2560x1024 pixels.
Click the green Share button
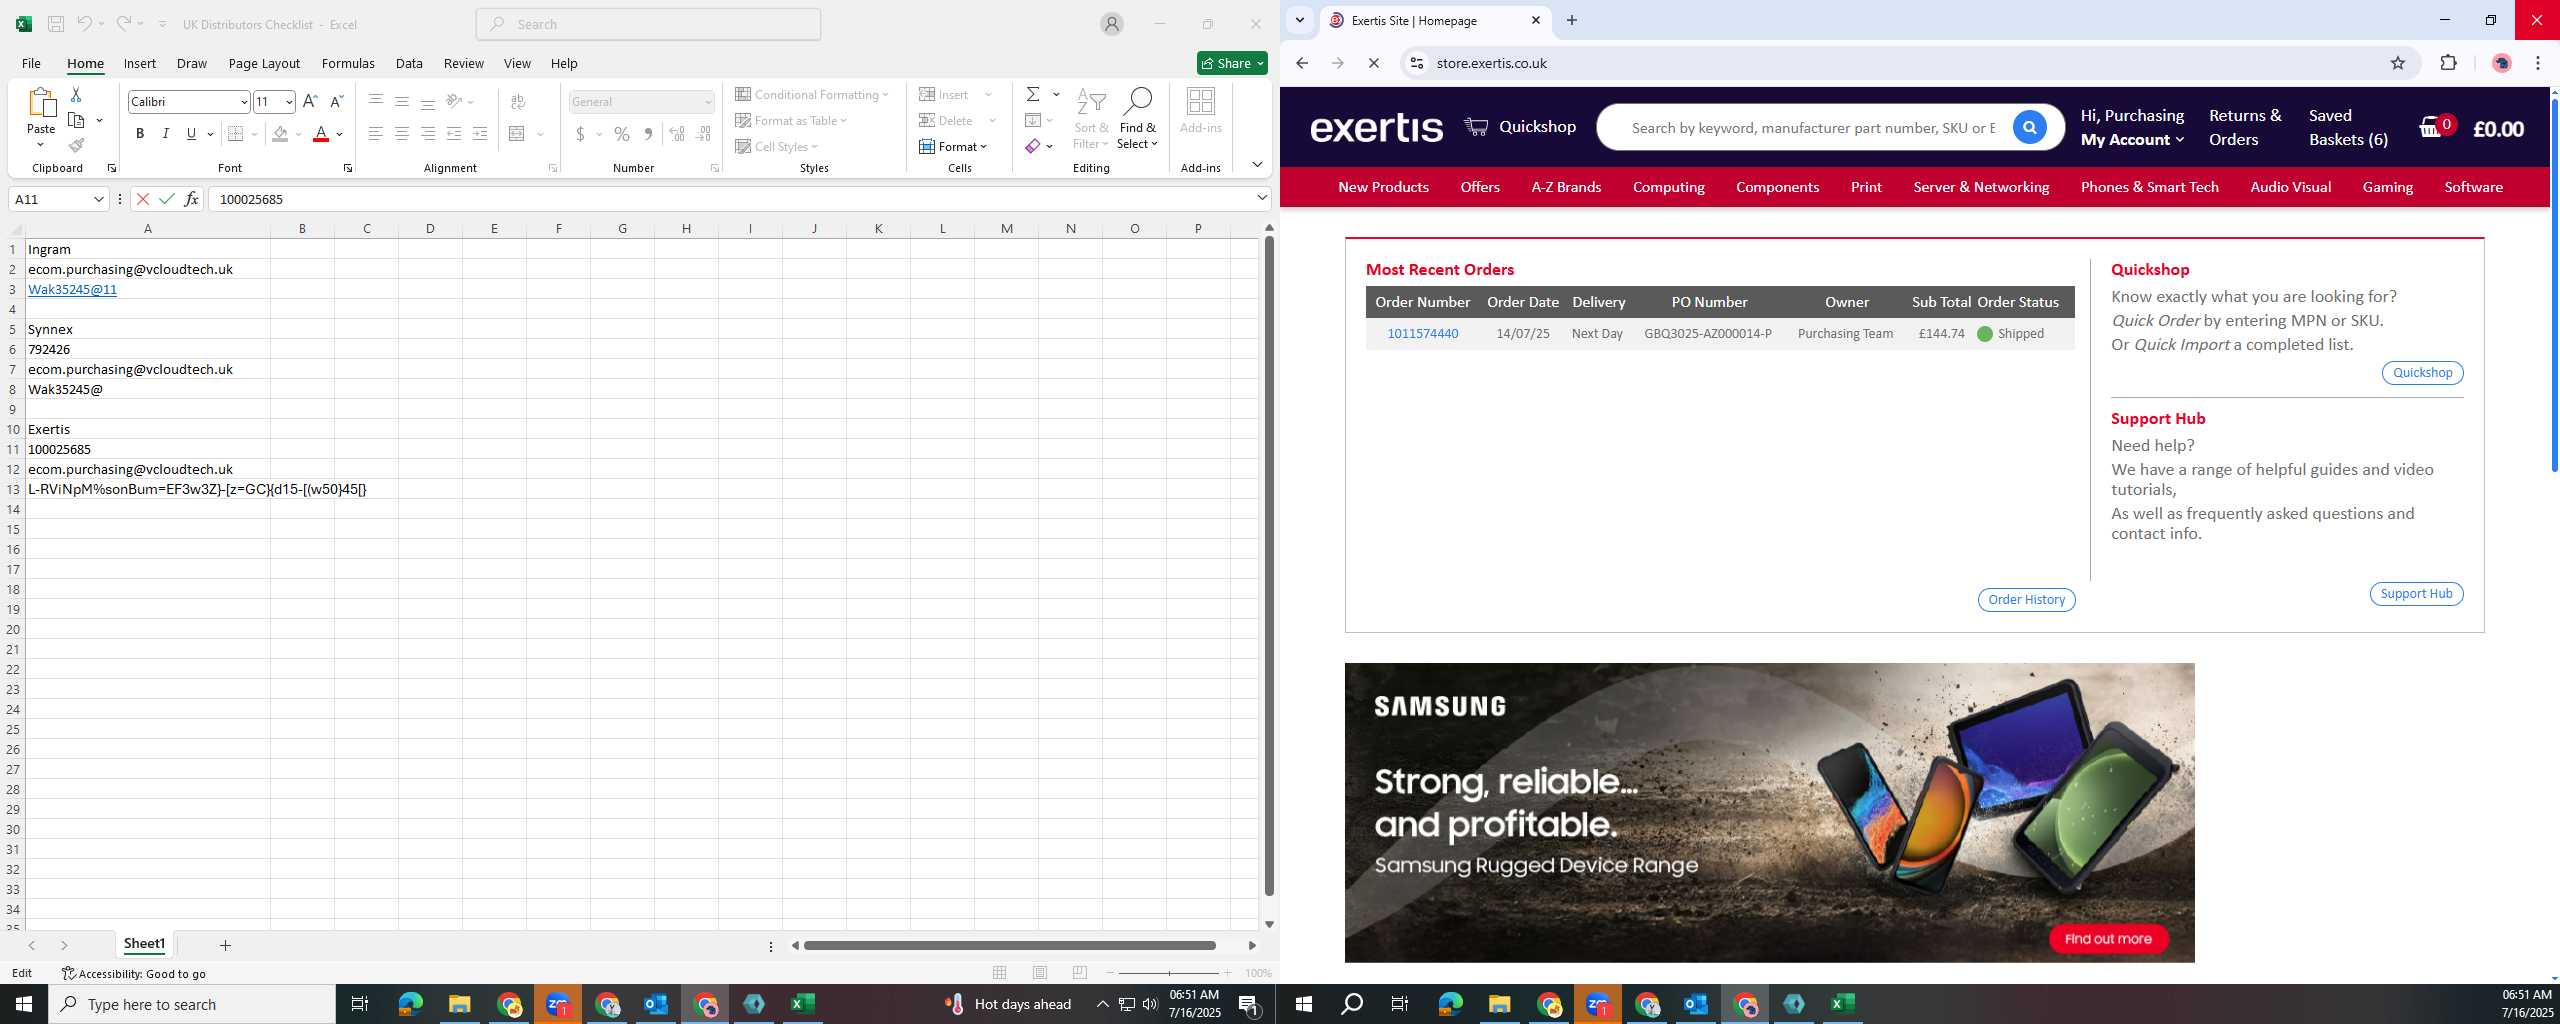click(x=1232, y=63)
